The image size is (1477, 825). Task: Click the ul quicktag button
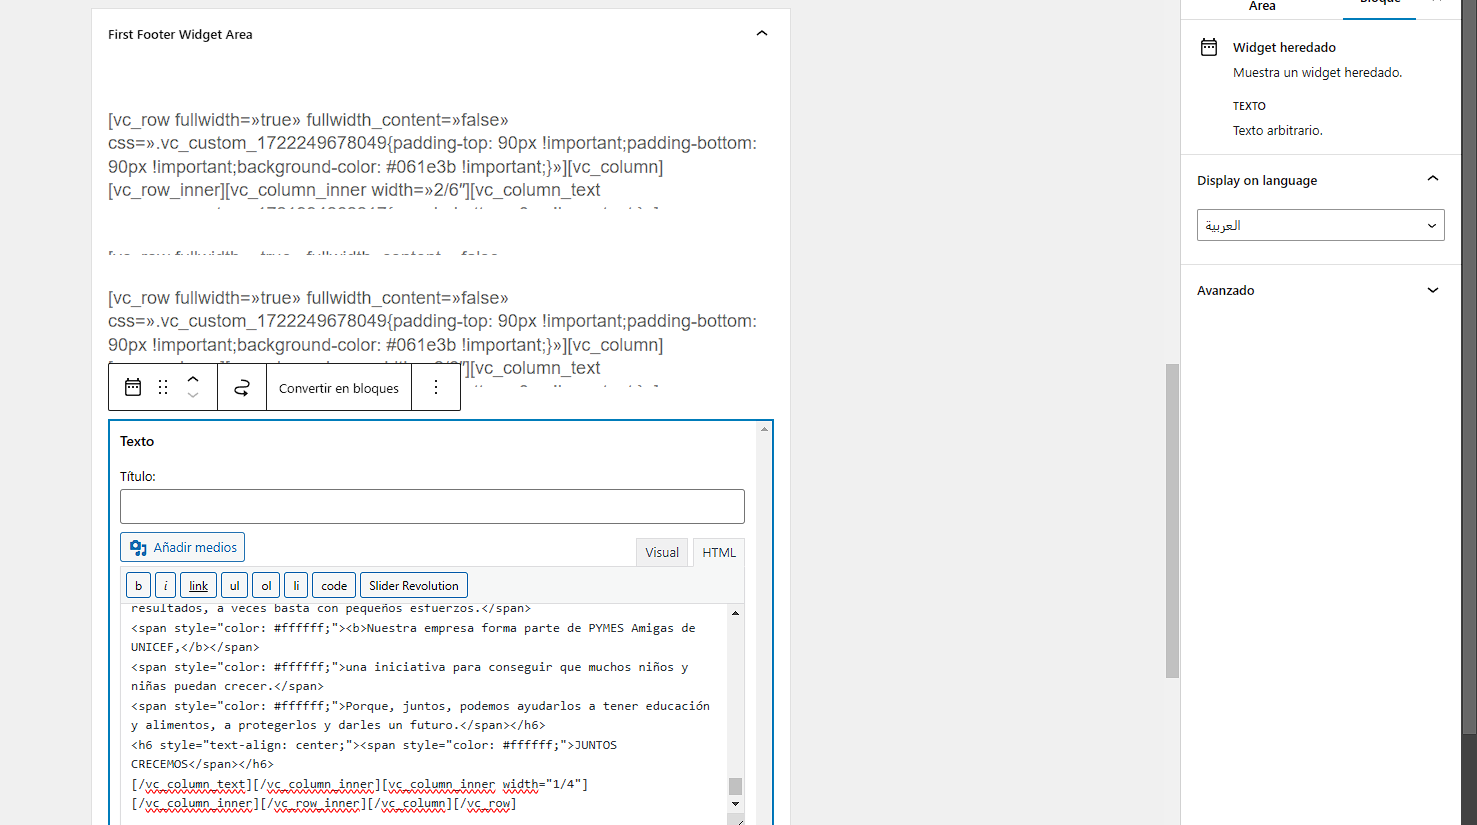click(x=235, y=586)
